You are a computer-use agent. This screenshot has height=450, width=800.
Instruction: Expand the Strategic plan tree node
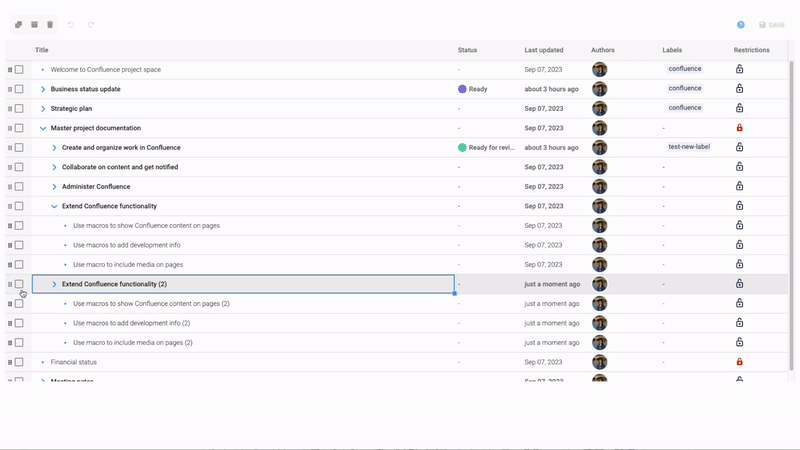43,109
